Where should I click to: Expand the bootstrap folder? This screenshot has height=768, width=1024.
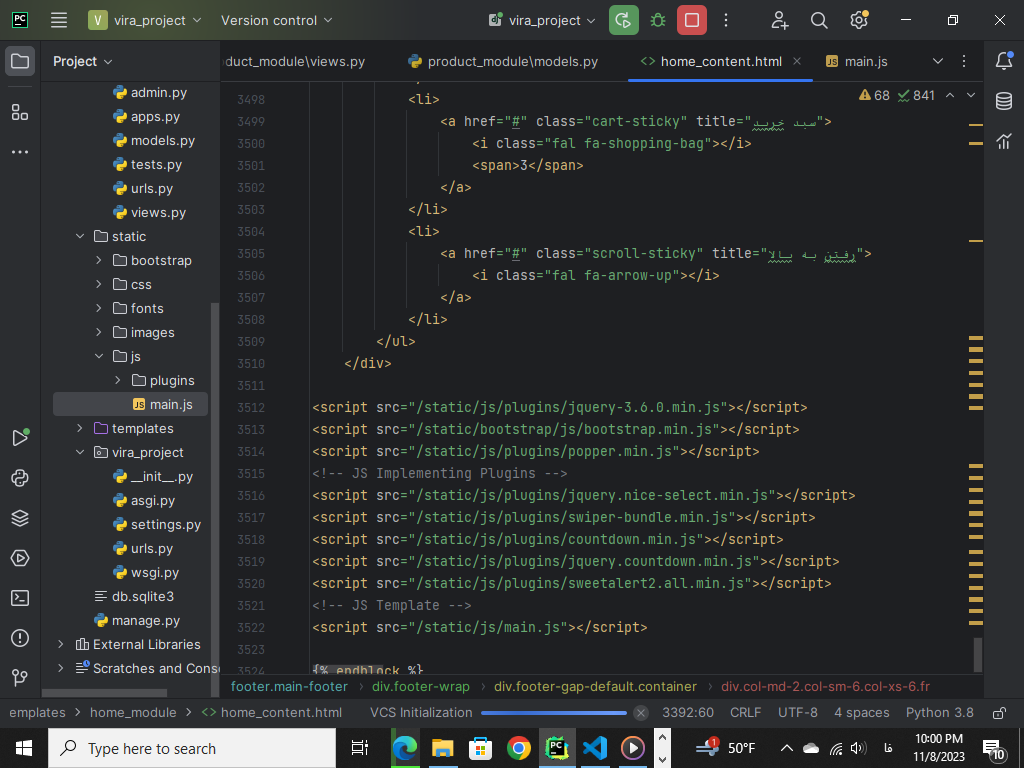click(x=99, y=261)
